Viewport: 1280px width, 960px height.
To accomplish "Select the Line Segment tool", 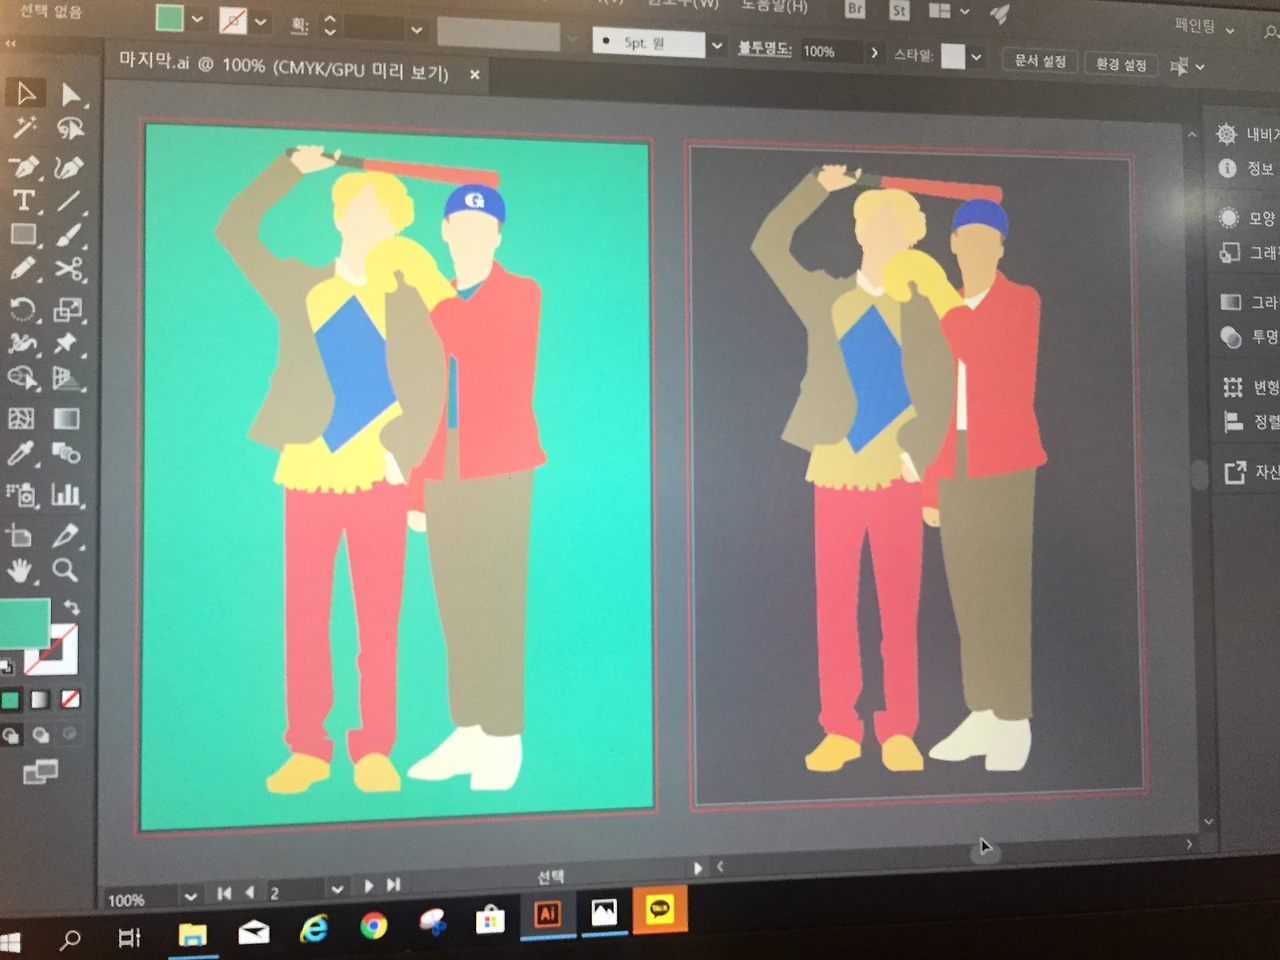I will (68, 200).
